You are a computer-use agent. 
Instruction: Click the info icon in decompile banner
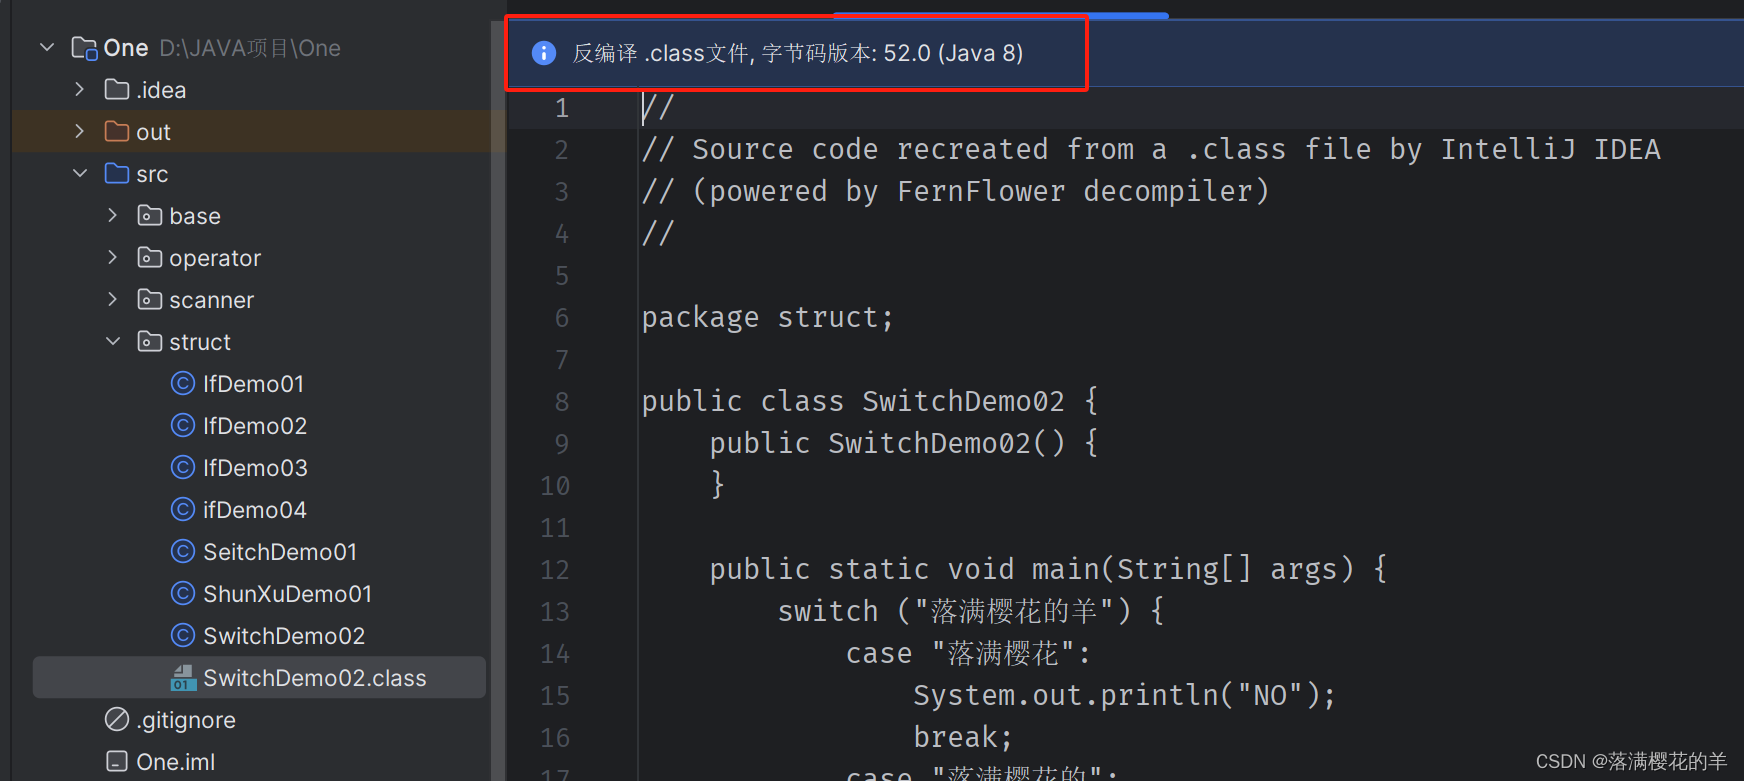(543, 53)
